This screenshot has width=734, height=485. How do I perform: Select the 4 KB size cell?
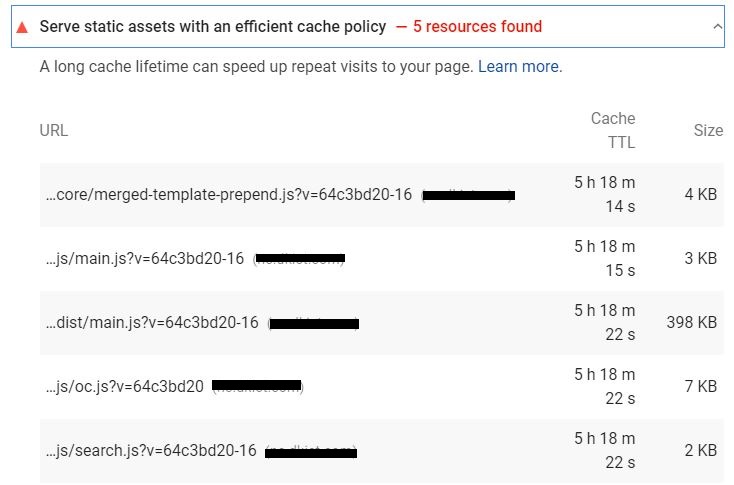pyautogui.click(x=701, y=194)
